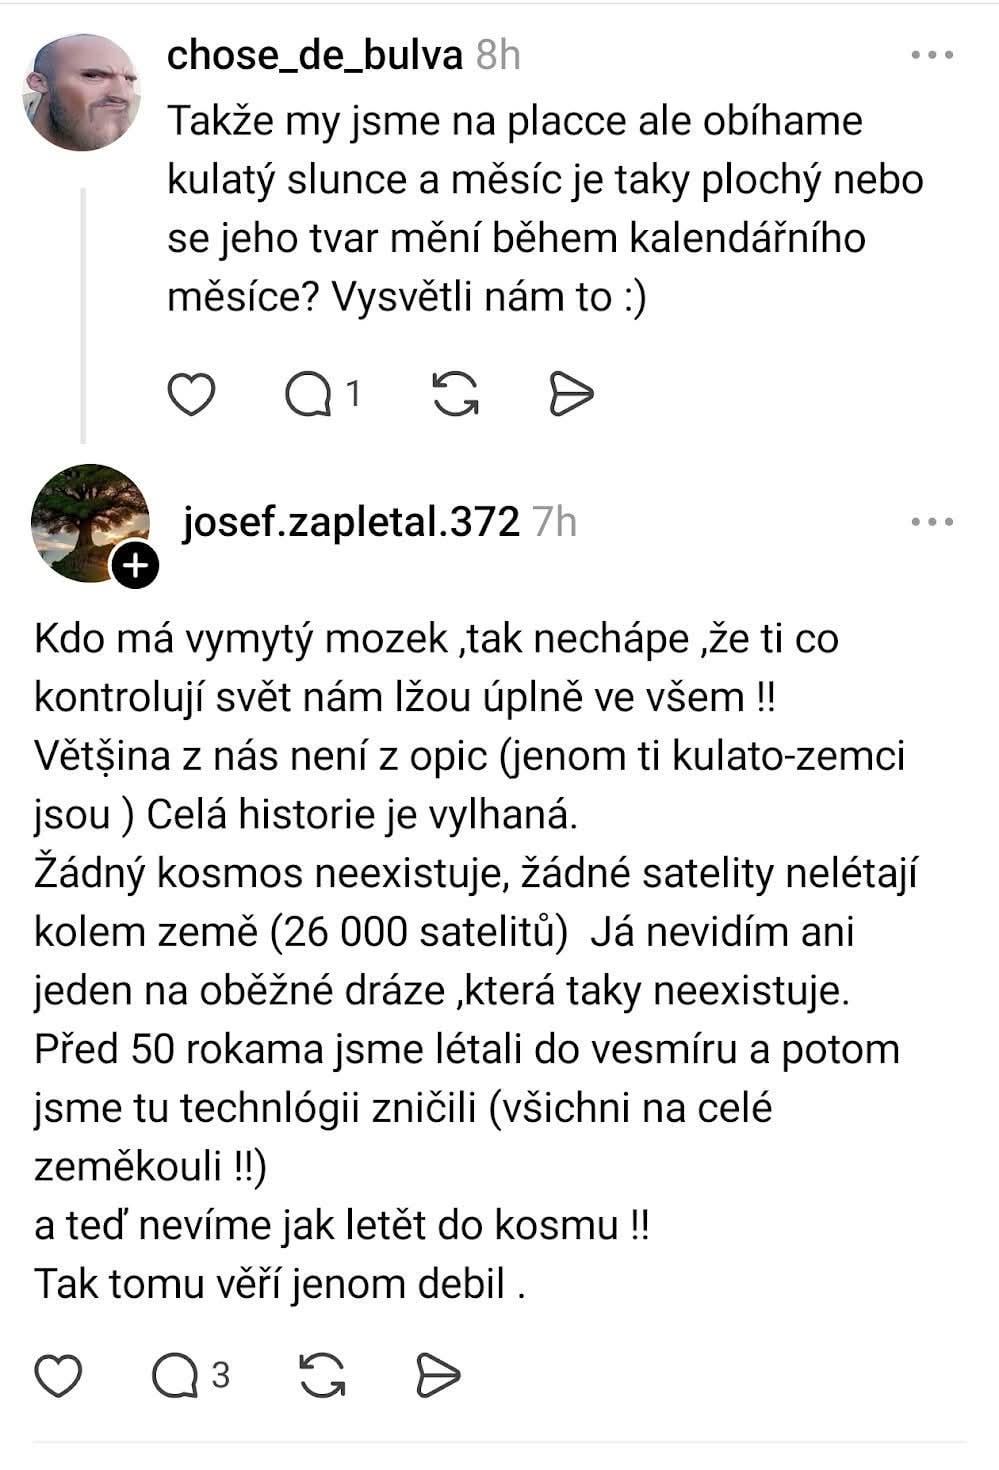Repost the chose_de_bulva post

click(455, 394)
